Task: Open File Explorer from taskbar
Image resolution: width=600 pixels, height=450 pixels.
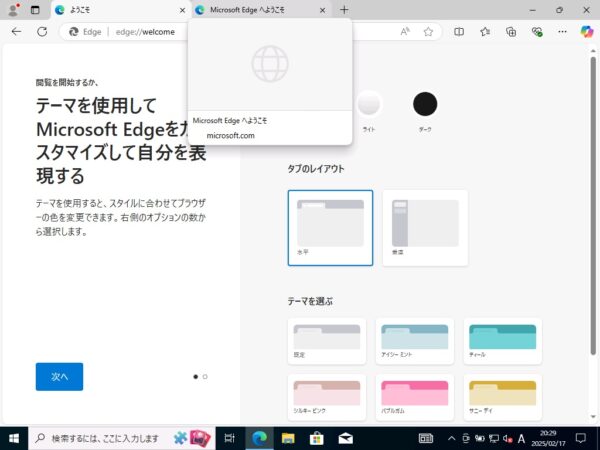Action: click(x=288, y=438)
